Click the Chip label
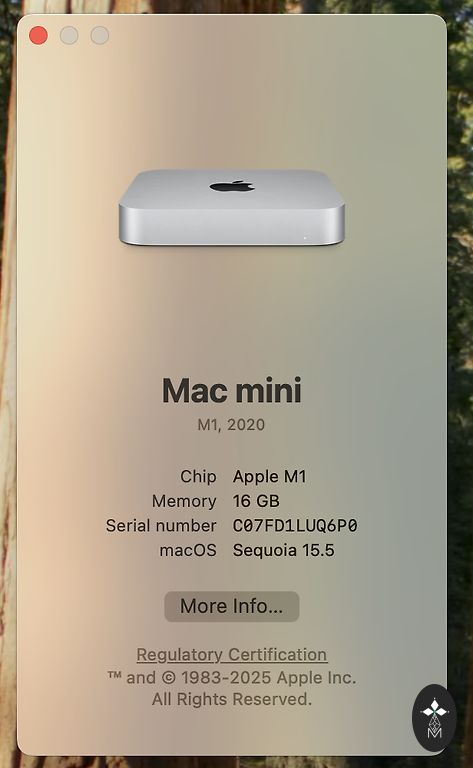The image size is (473, 768). point(198,477)
